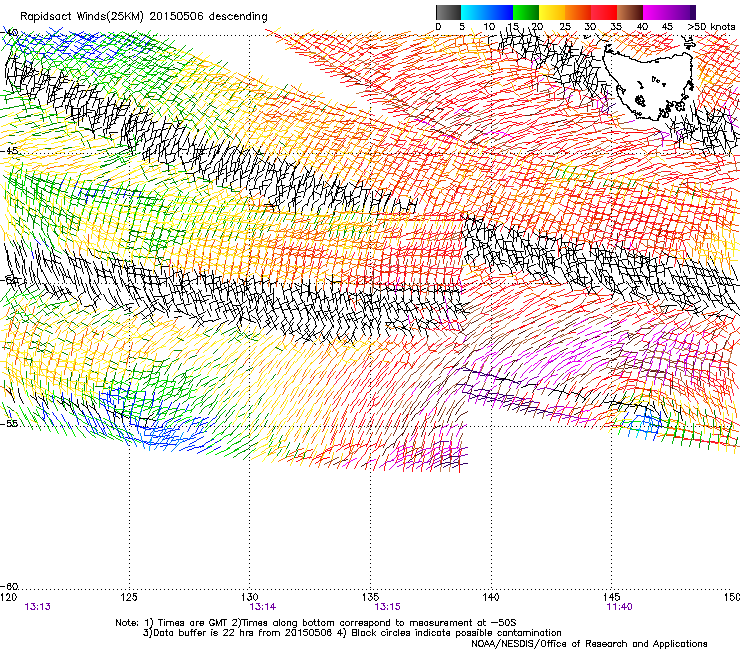This screenshot has width=740, height=650.
Task: Click the -55 latitude axis label
Action: 9,423
